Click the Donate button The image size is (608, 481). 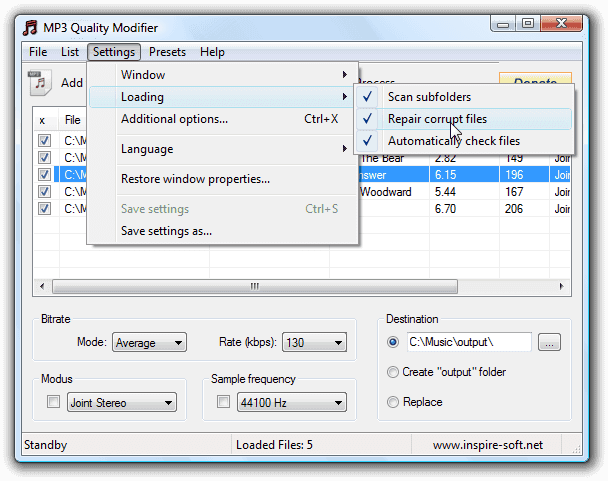coord(535,79)
